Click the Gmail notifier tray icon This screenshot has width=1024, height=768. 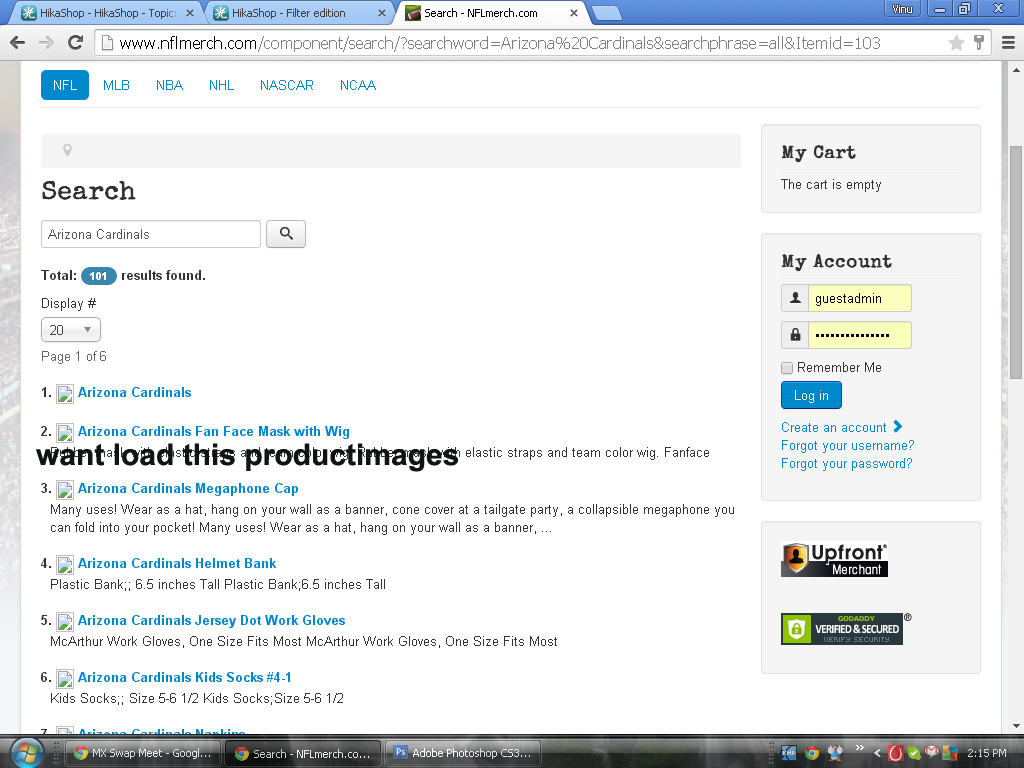pyautogui.click(x=932, y=752)
